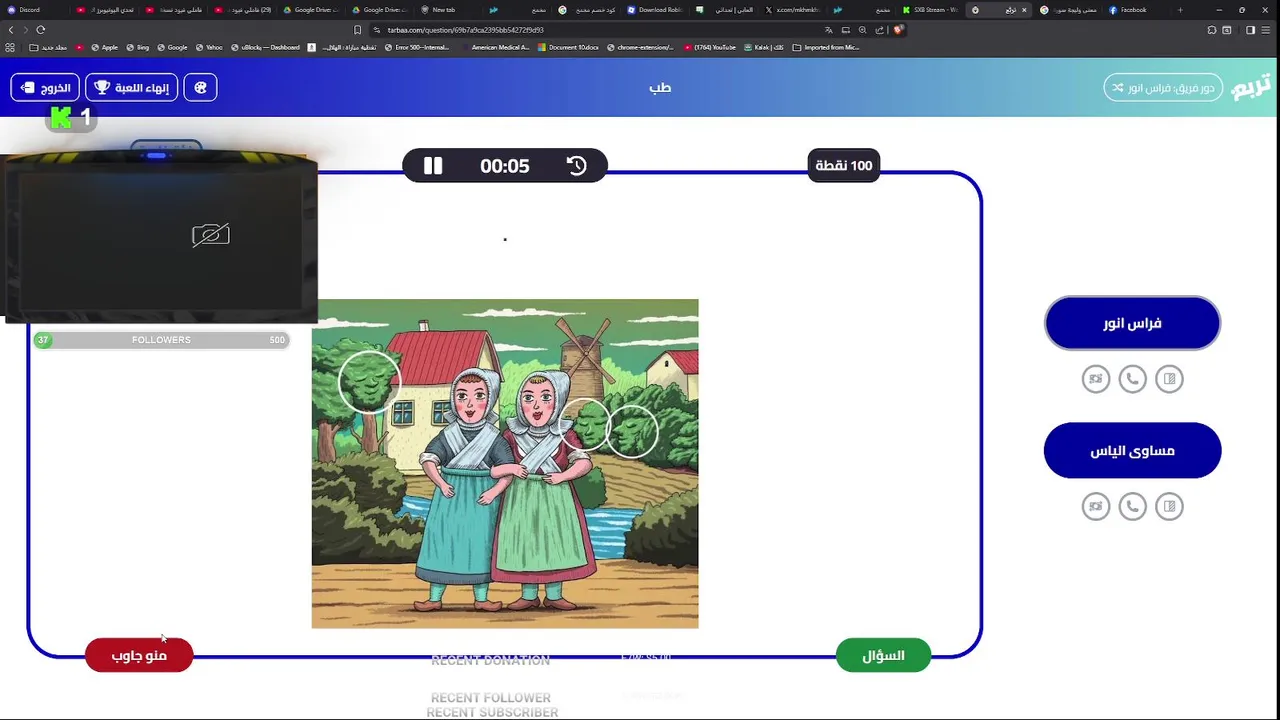Click the share page icon
The width and height of the screenshot is (1280, 720).
click(x=879, y=30)
